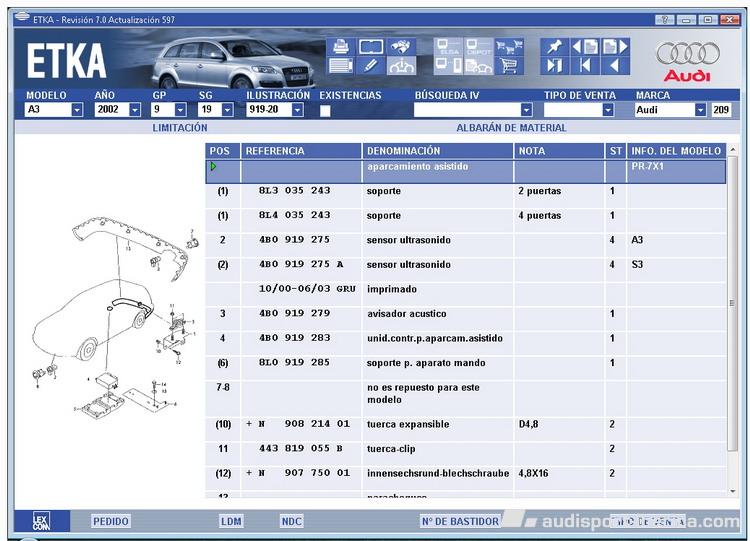This screenshot has width=750, height=541.
Task: Click the REFERENCIA column header
Action: (301, 151)
